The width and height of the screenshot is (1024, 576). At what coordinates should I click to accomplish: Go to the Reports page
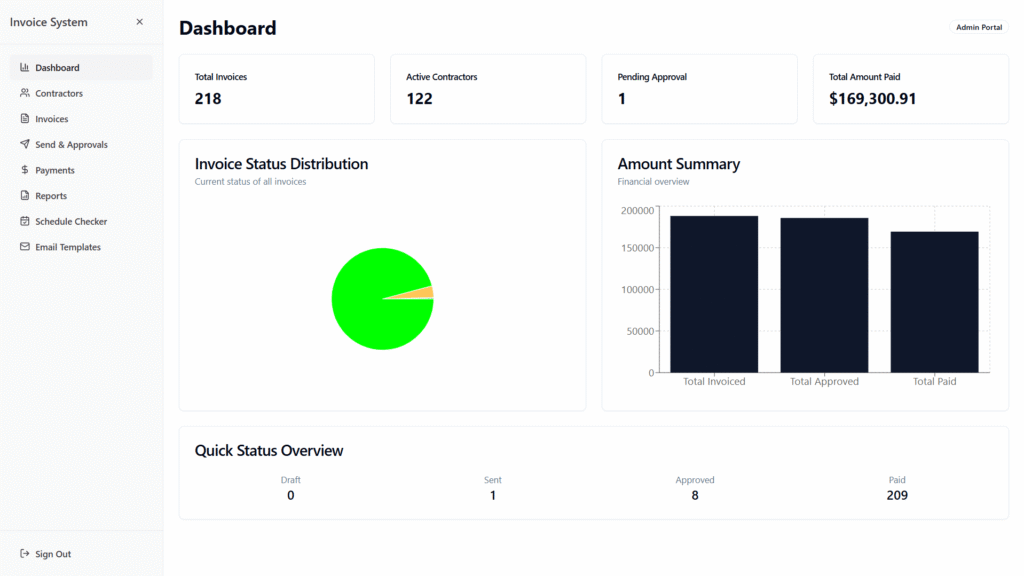click(x=51, y=196)
